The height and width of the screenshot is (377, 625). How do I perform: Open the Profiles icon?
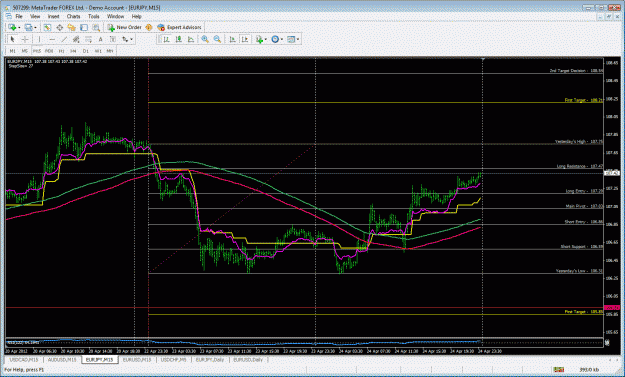pyautogui.click(x=28, y=27)
